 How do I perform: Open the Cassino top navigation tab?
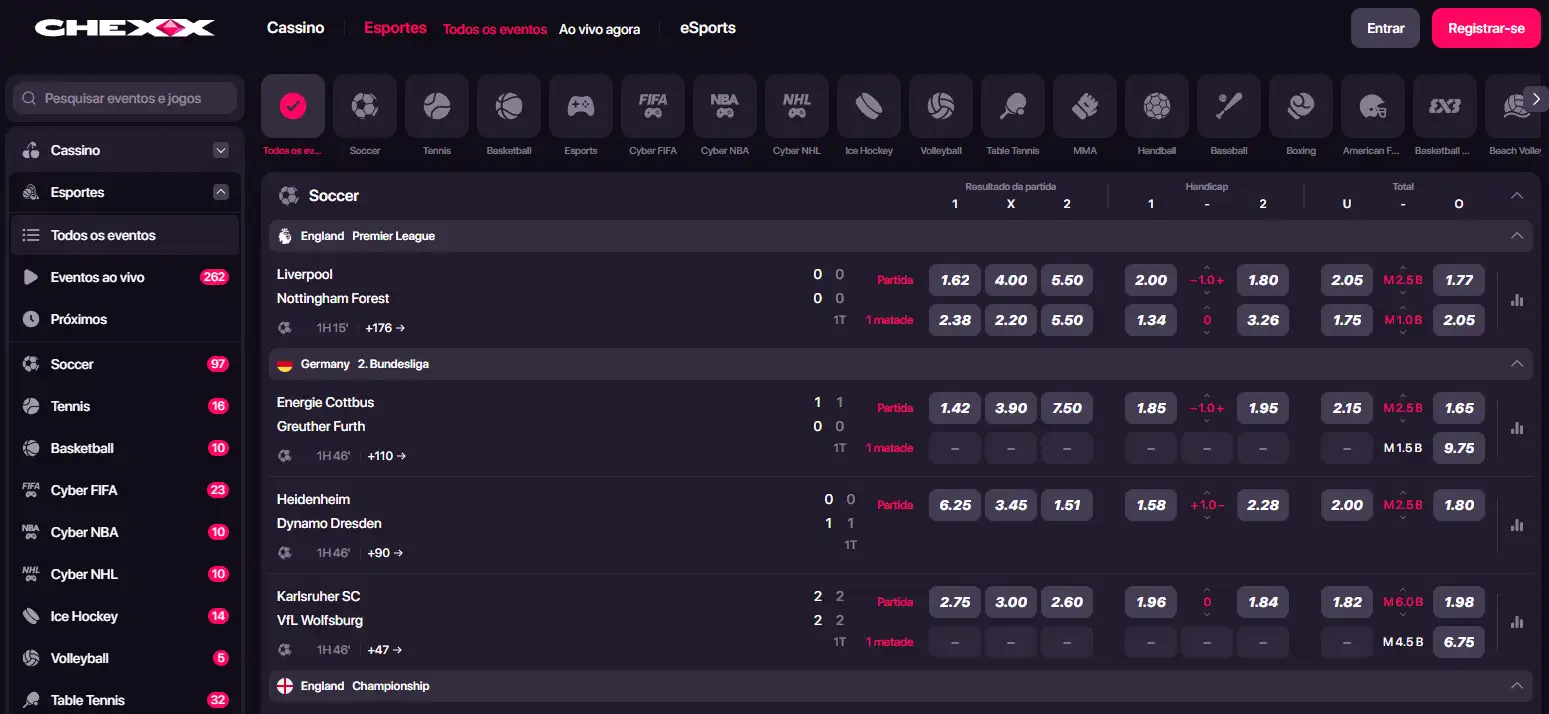tap(295, 28)
